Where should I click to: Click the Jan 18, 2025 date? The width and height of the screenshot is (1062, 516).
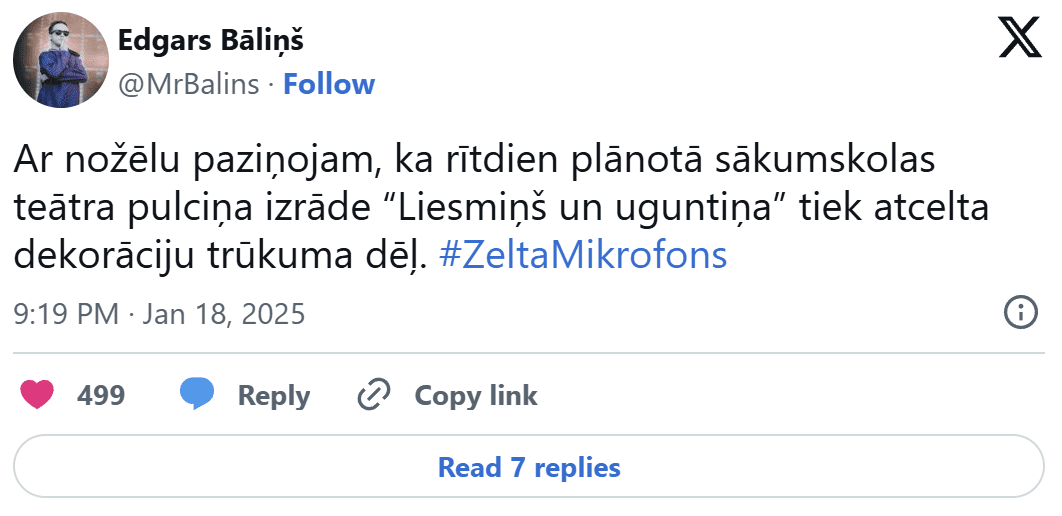pos(224,314)
